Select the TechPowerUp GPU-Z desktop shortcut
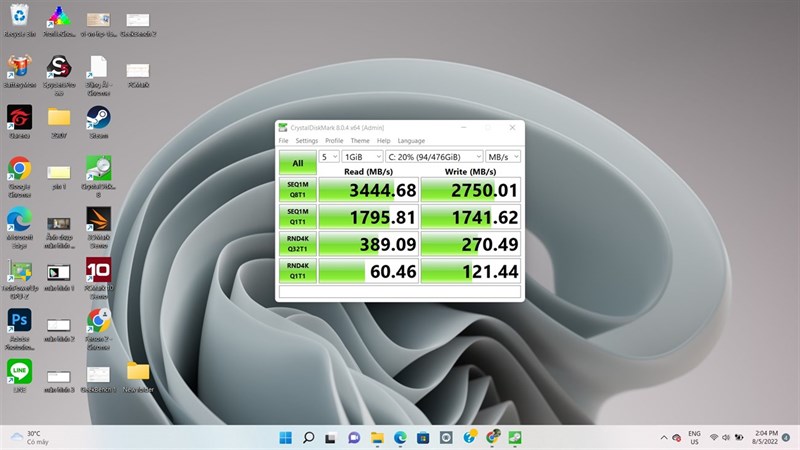Screen dimensions: 800x450 point(19,279)
